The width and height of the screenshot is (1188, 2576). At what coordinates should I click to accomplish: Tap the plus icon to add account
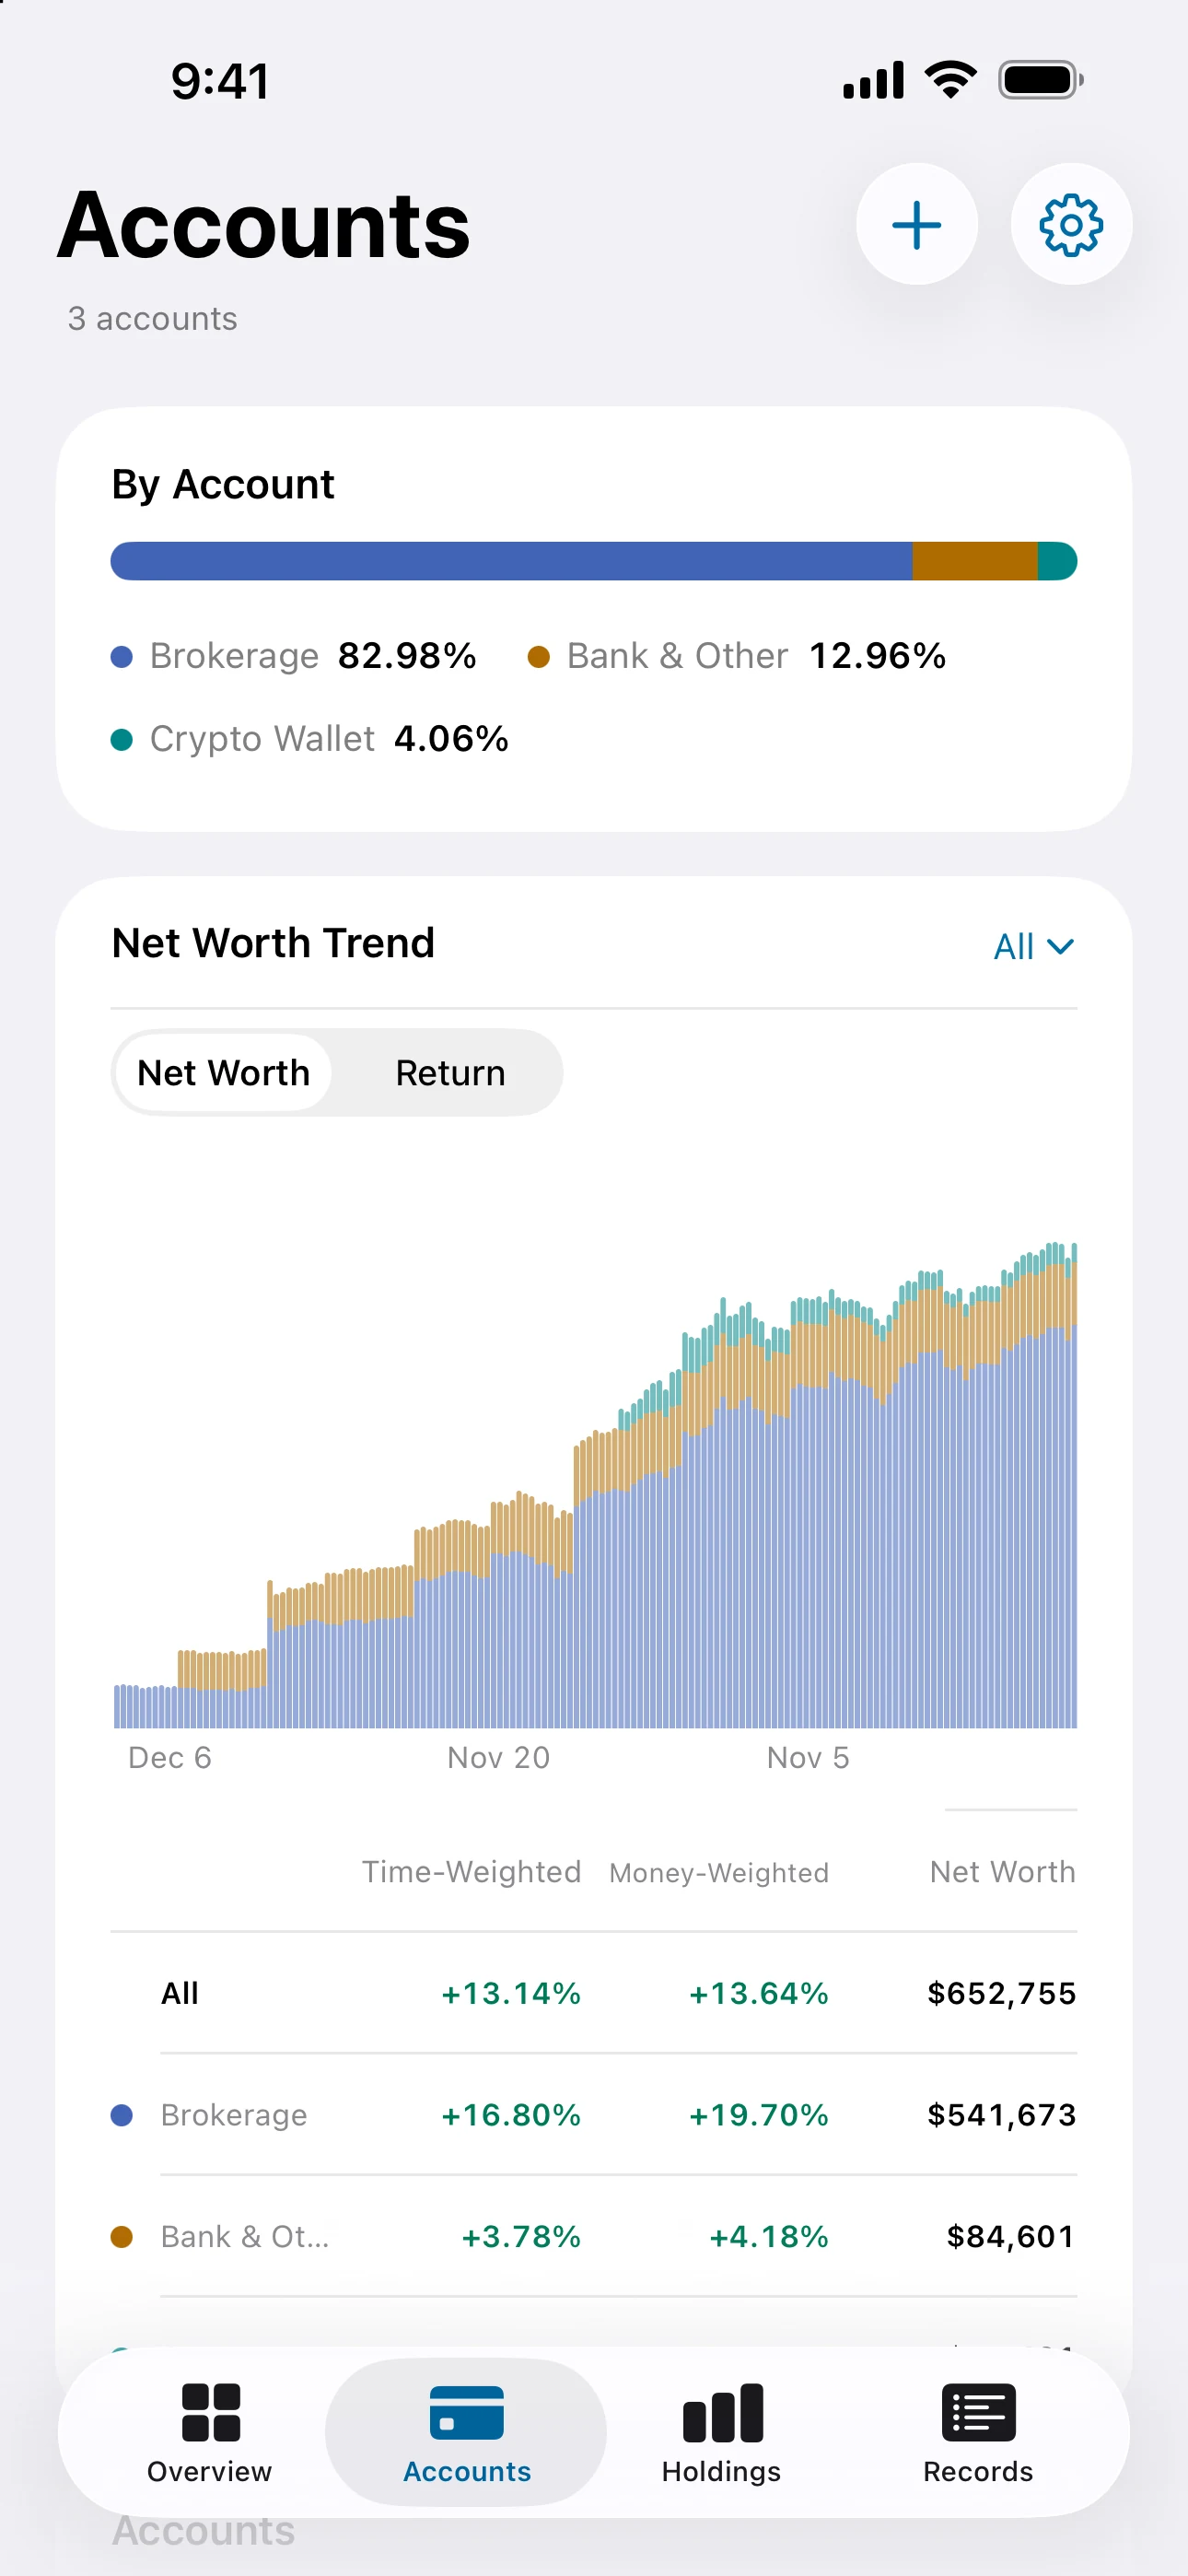click(916, 224)
